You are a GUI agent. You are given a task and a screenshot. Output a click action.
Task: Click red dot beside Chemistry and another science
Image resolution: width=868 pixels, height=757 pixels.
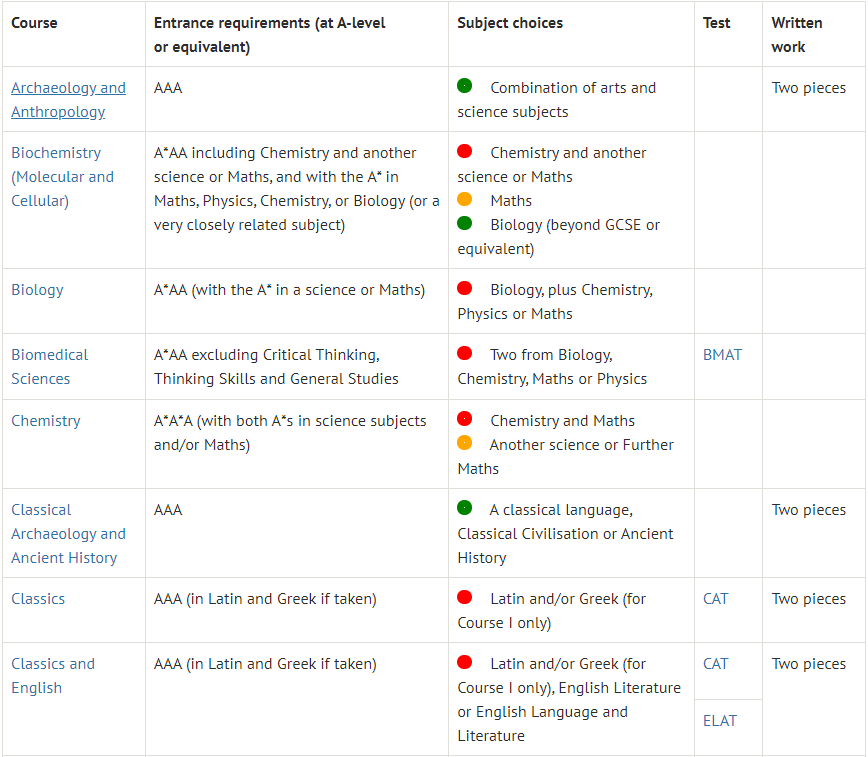[464, 151]
